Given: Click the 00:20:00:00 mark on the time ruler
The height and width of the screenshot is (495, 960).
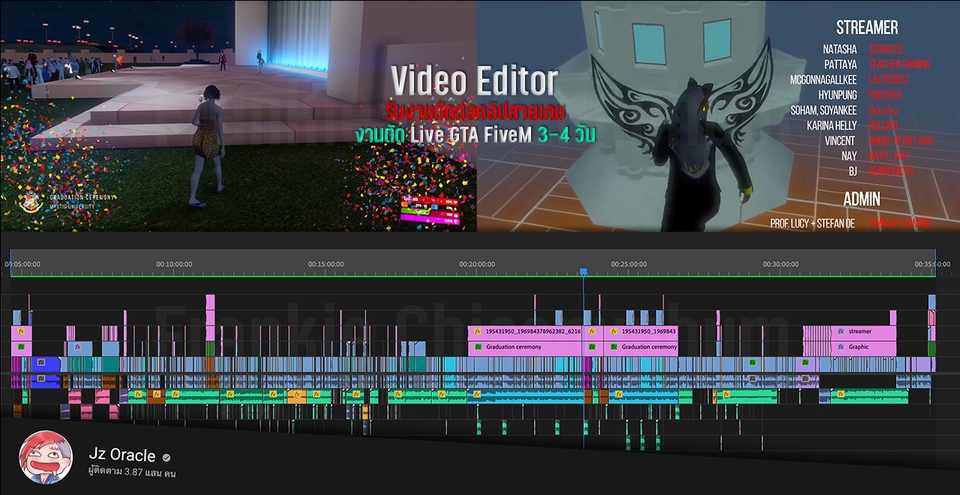Looking at the screenshot, I should (x=477, y=265).
